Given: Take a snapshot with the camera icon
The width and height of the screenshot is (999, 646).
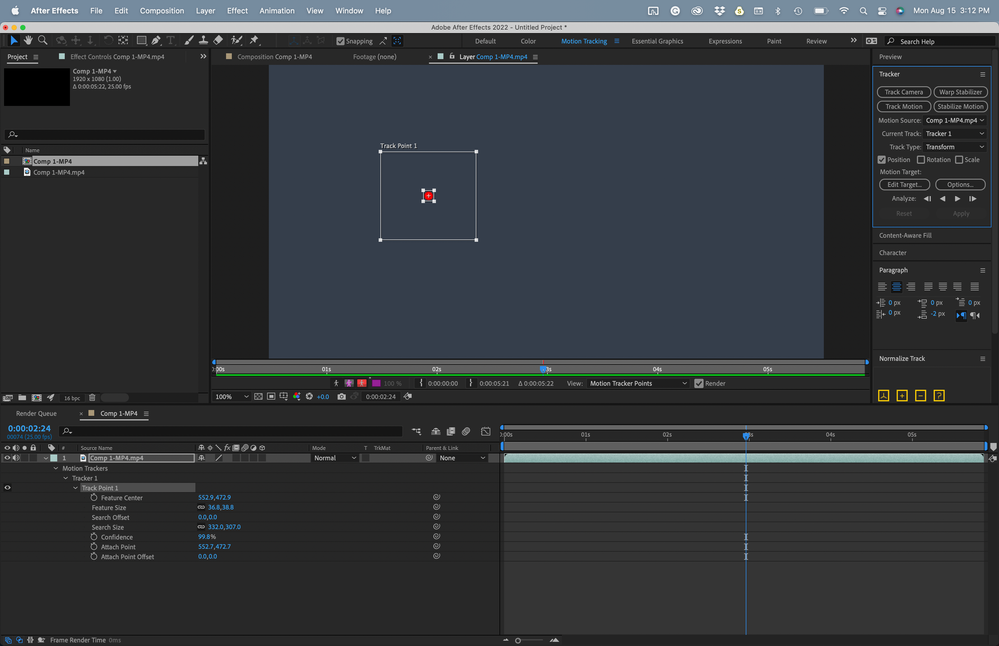Looking at the screenshot, I should 342,397.
